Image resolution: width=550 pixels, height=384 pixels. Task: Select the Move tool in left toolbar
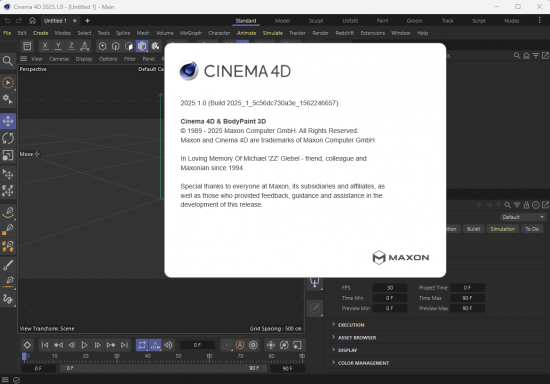click(x=8, y=121)
